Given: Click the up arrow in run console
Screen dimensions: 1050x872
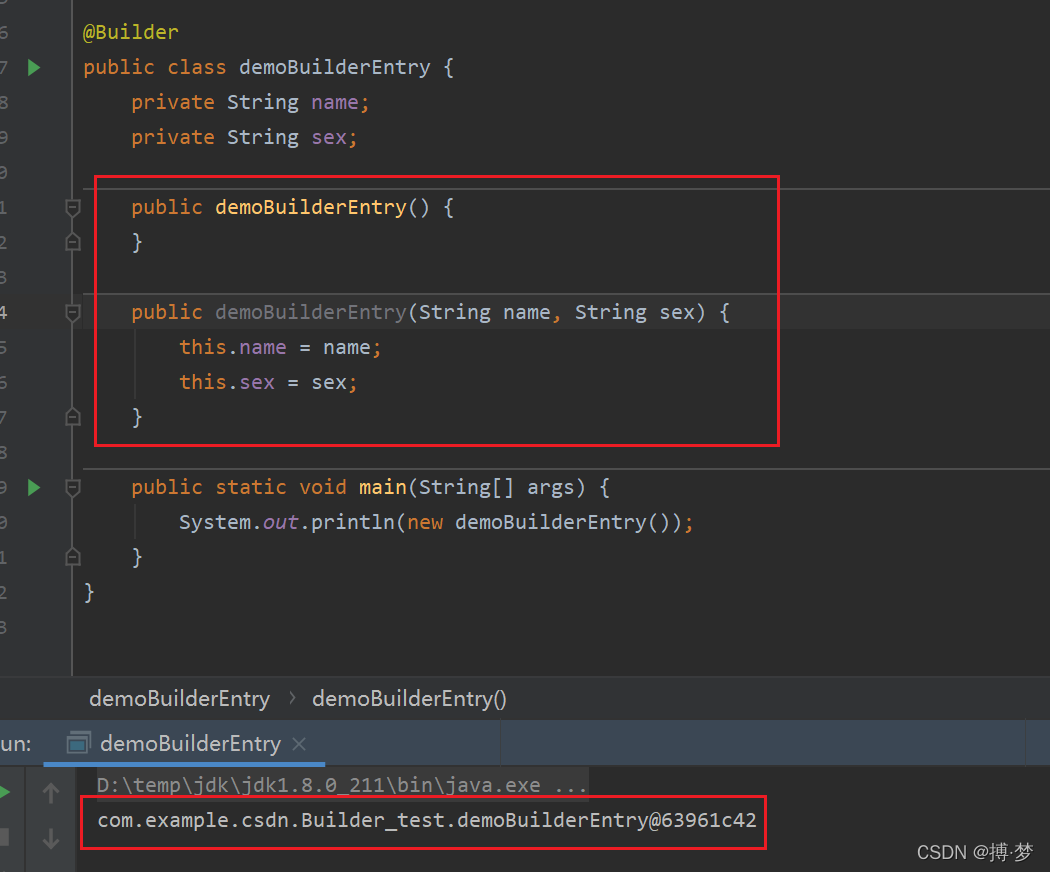Looking at the screenshot, I should pyautogui.click(x=51, y=793).
